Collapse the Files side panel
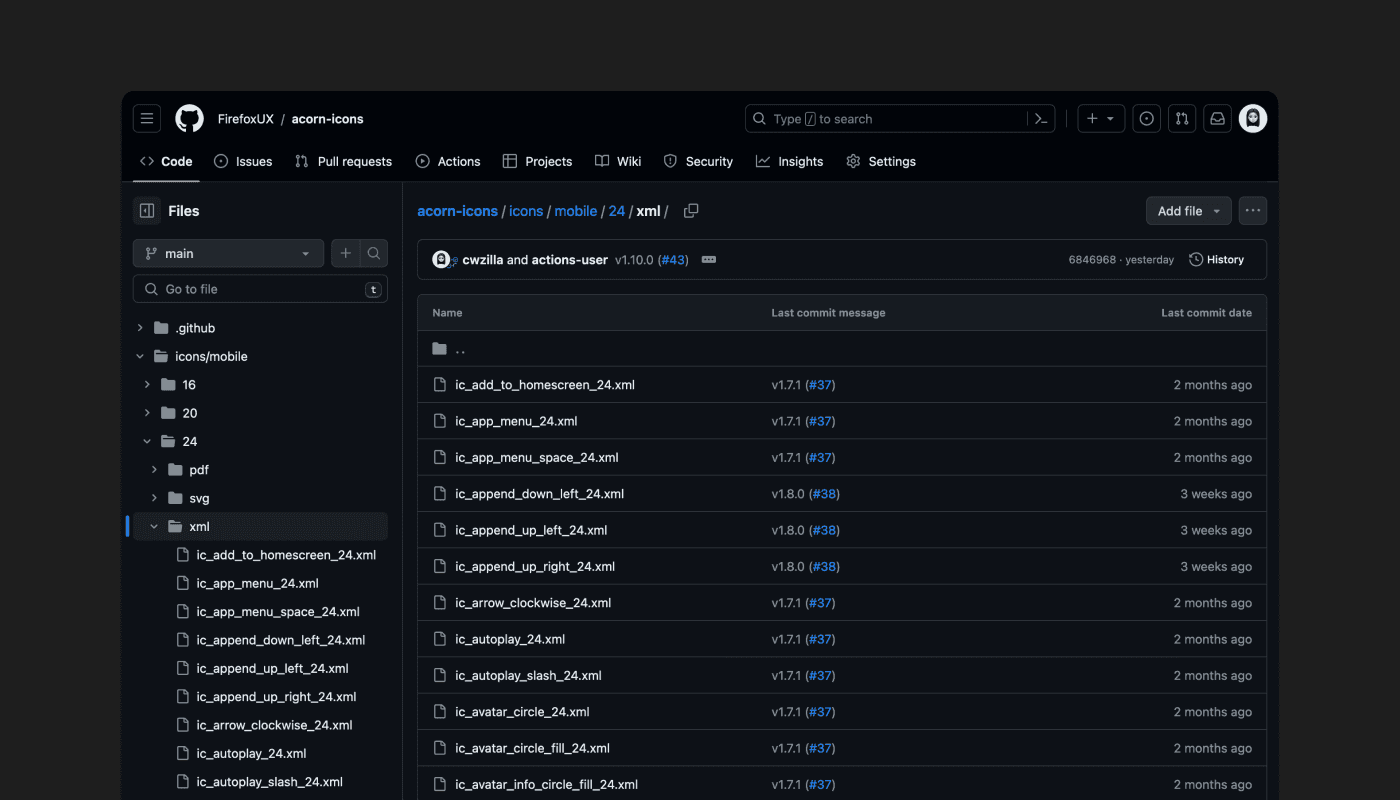Screen dimensions: 1400x800 coord(147,211)
